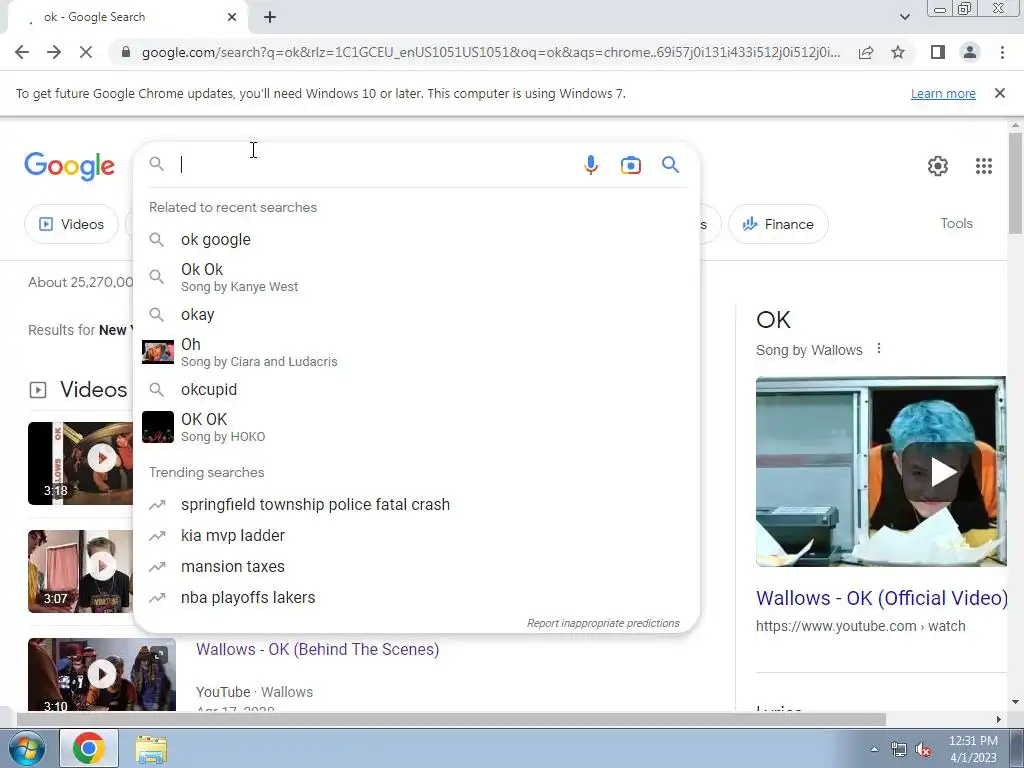View site security lock information
Screen dimensions: 1024x768
click(x=126, y=52)
